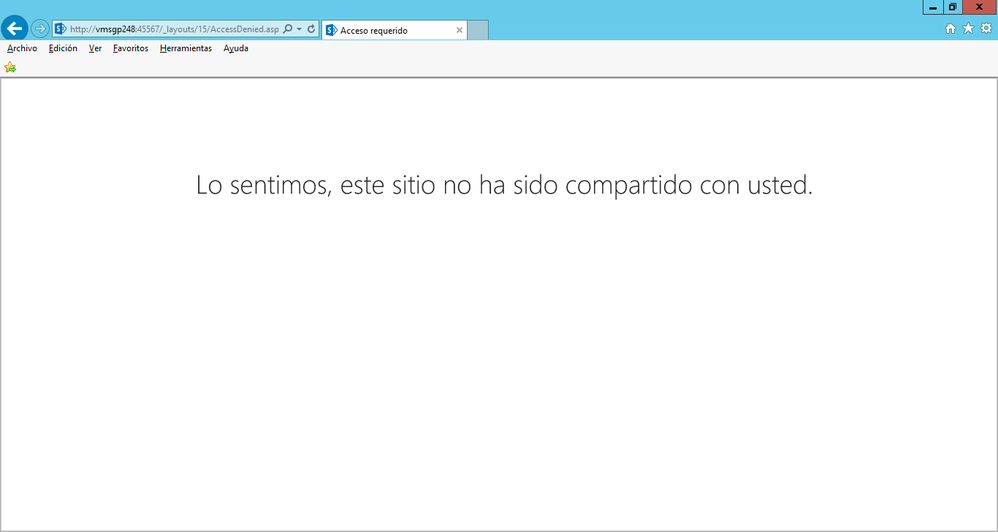Close the Acceso requerido tab

[x=460, y=30]
